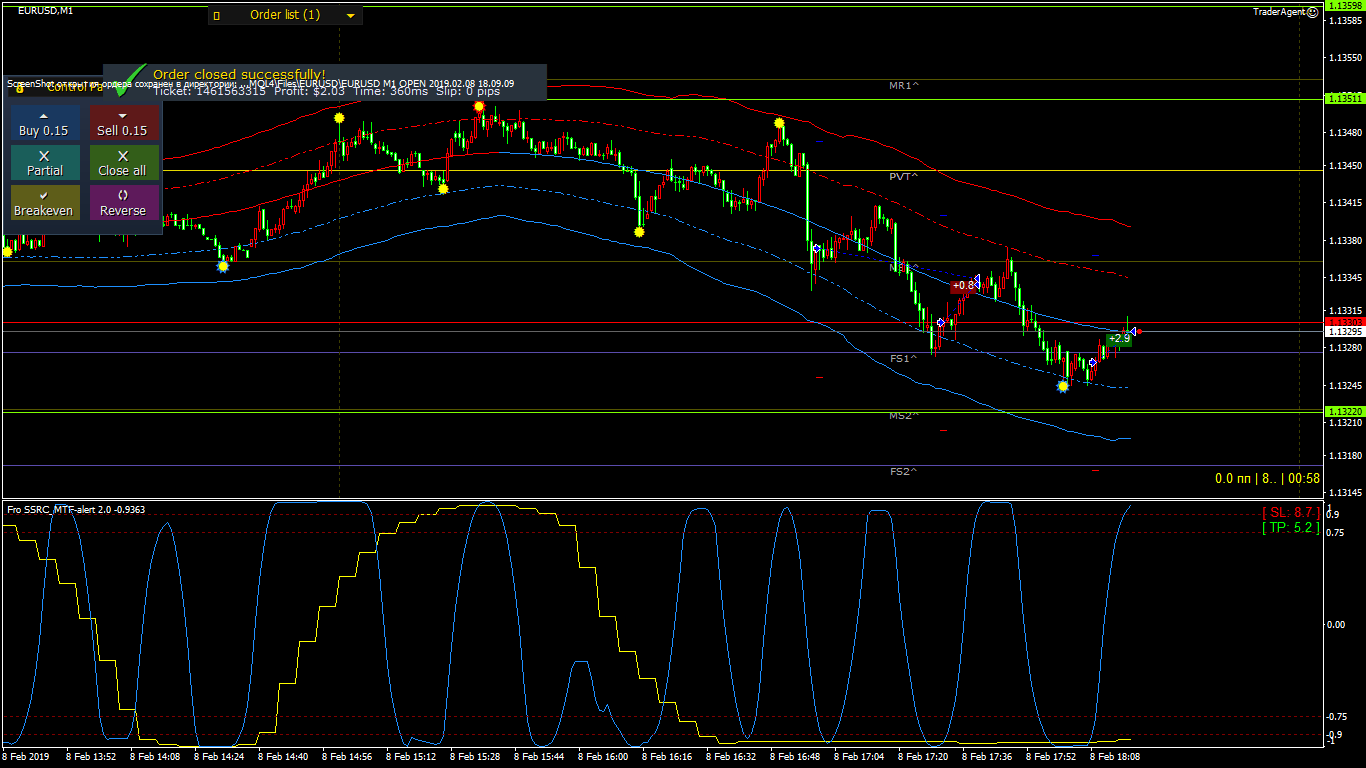Click the yellow '0.0 пп | 8.. | 00:58' timer text
This screenshot has width=1366, height=768.
tap(1267, 479)
